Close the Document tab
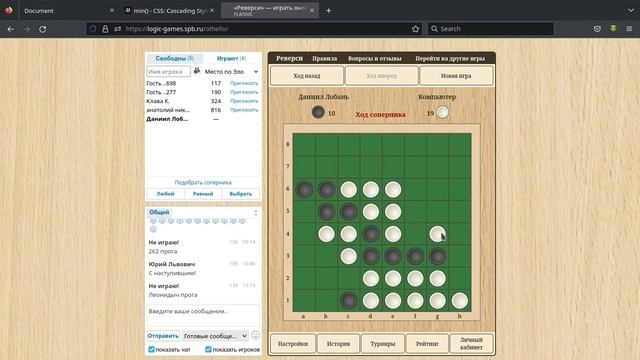The height and width of the screenshot is (360, 640). pos(112,11)
